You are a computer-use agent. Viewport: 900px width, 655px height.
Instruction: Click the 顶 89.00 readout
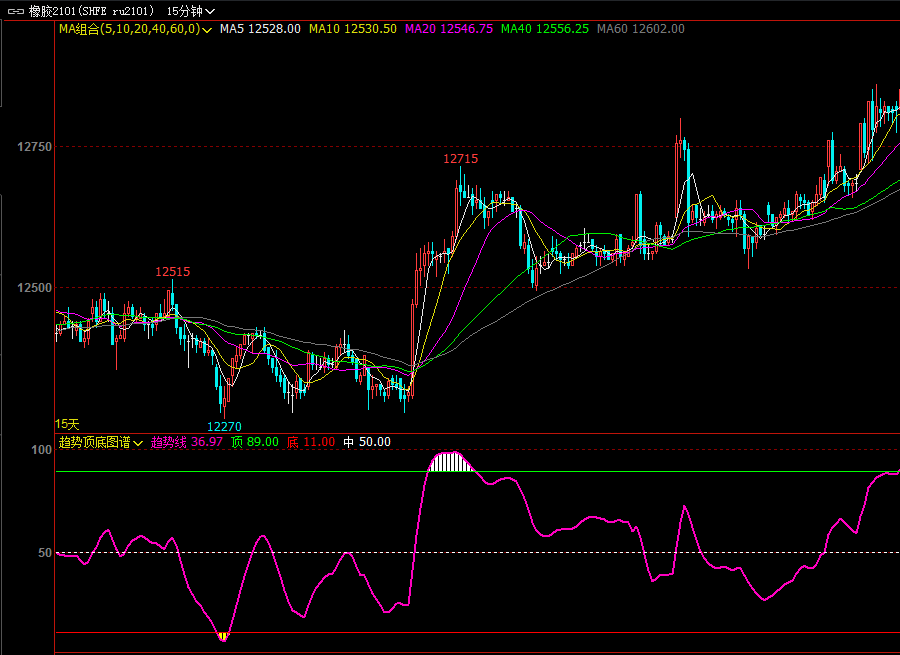(255, 442)
